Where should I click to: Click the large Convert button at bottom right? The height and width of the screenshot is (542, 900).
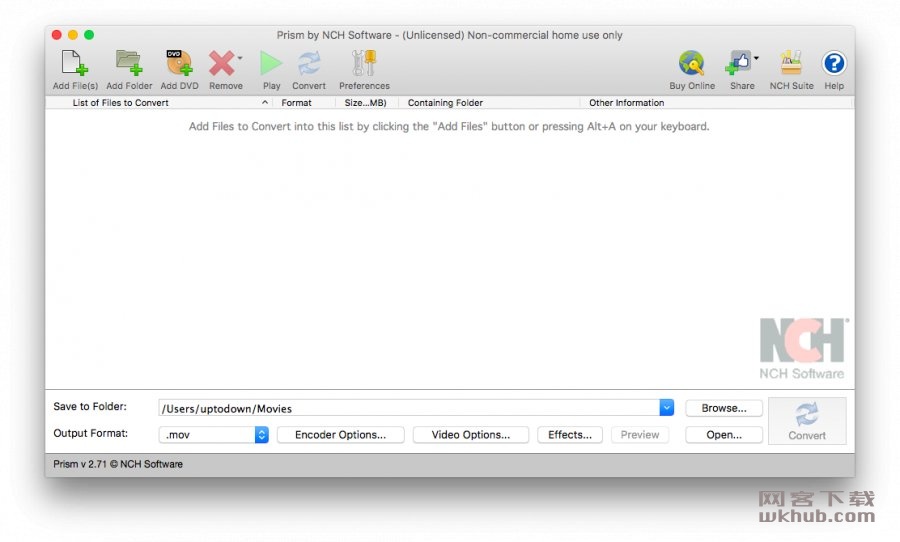[x=807, y=421]
